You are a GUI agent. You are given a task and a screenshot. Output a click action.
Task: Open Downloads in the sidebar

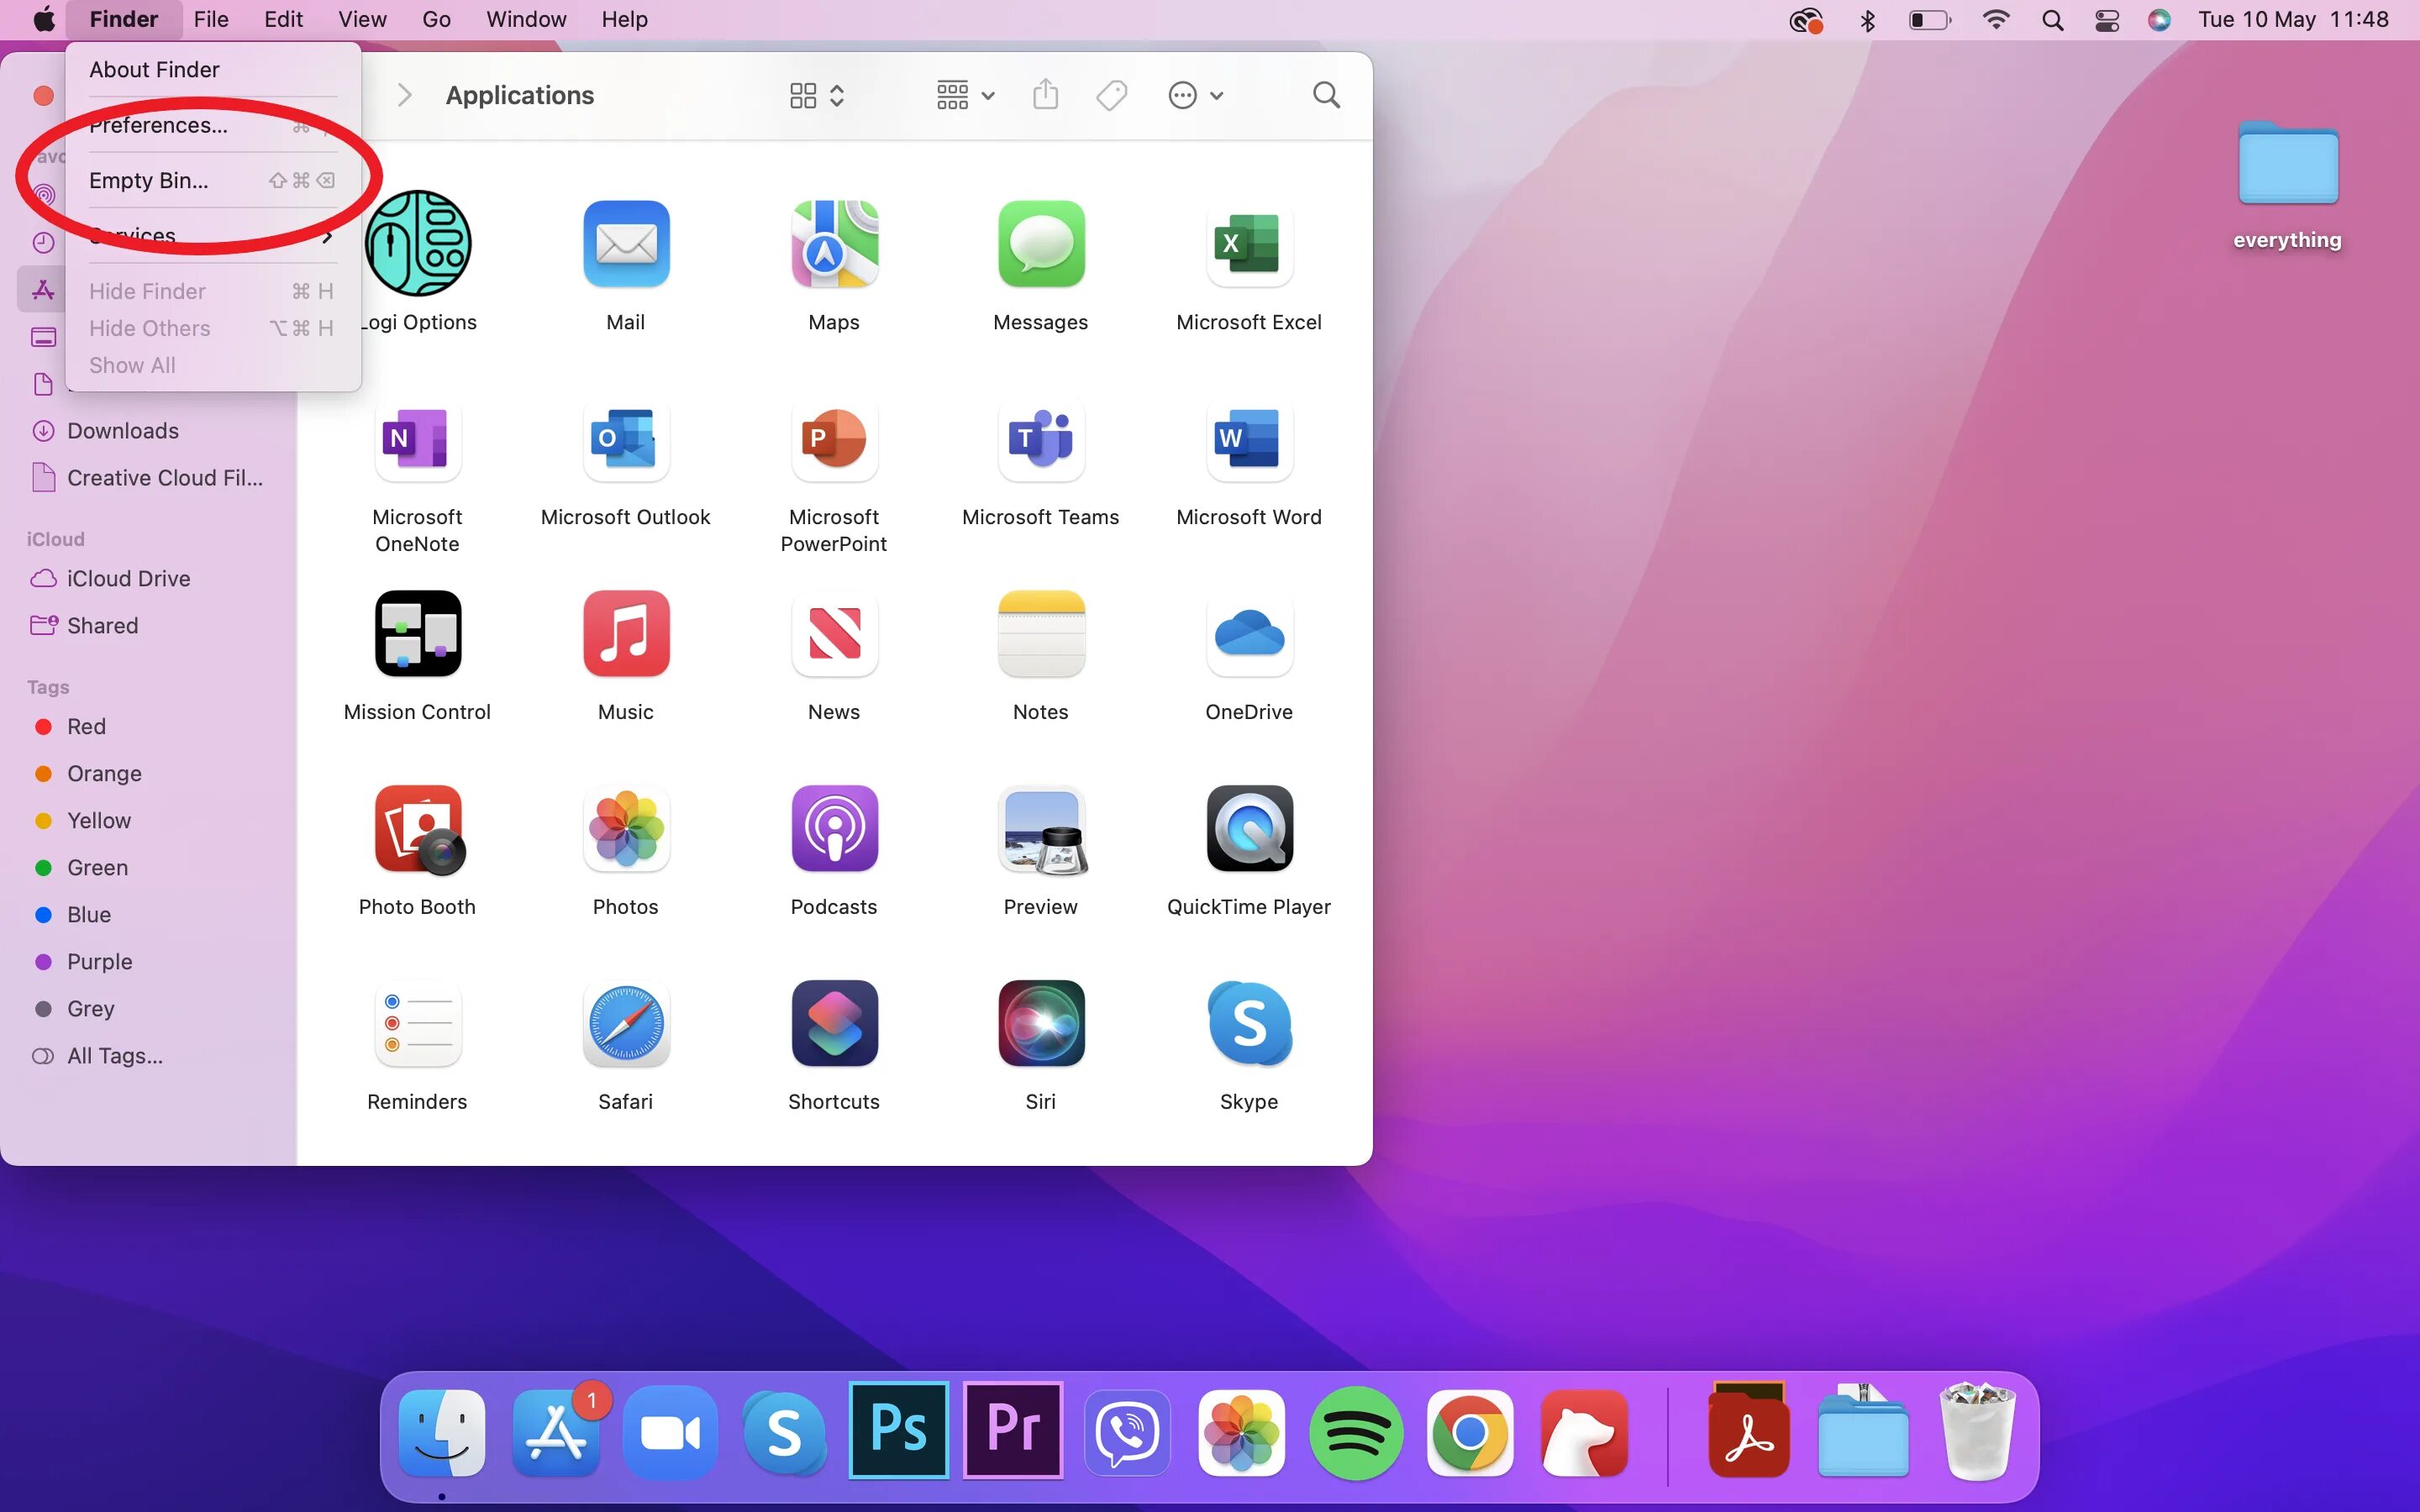(x=122, y=431)
